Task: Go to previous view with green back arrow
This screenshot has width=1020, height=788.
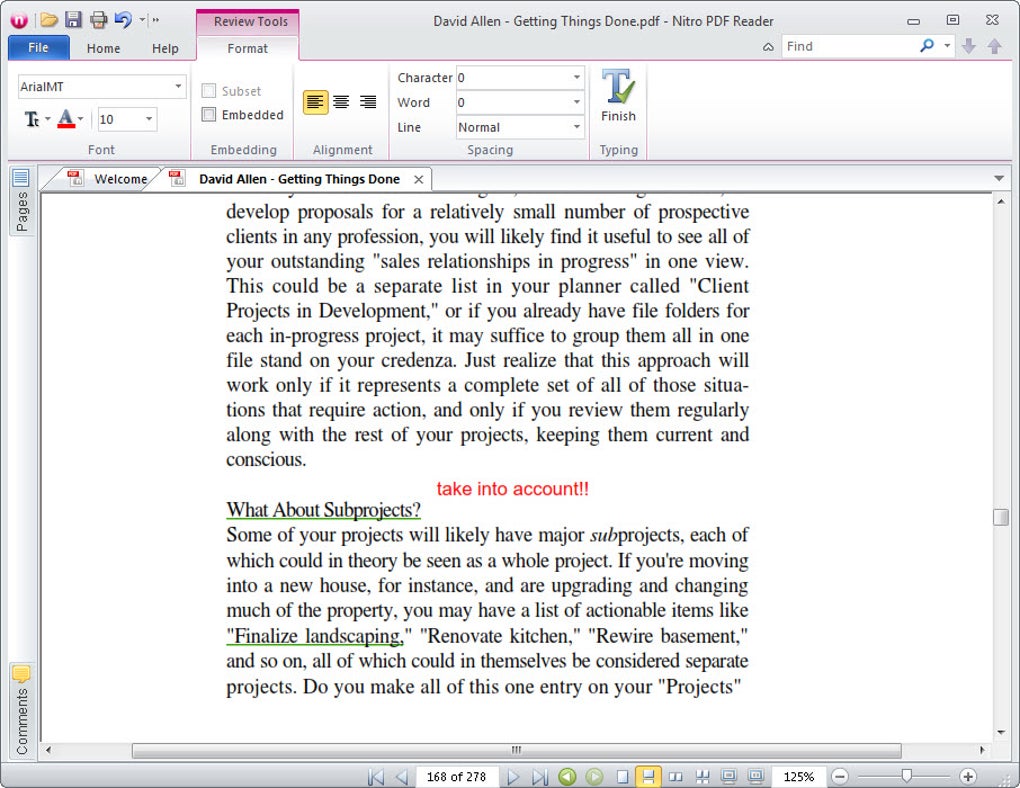Action: [x=567, y=777]
